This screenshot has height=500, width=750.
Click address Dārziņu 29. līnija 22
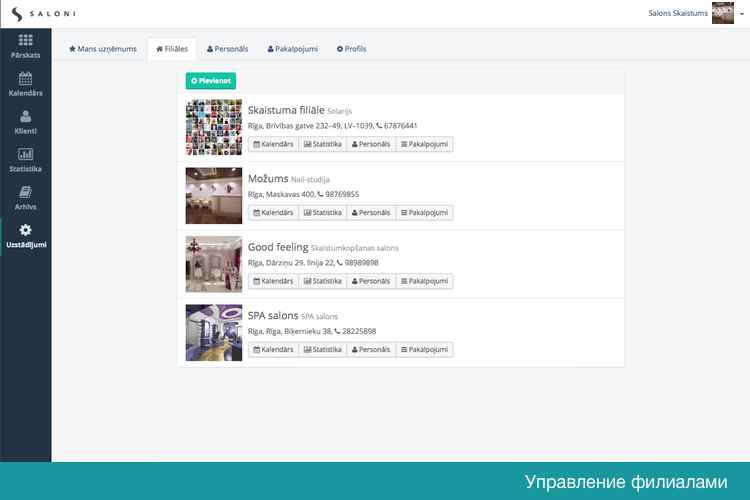(x=300, y=263)
